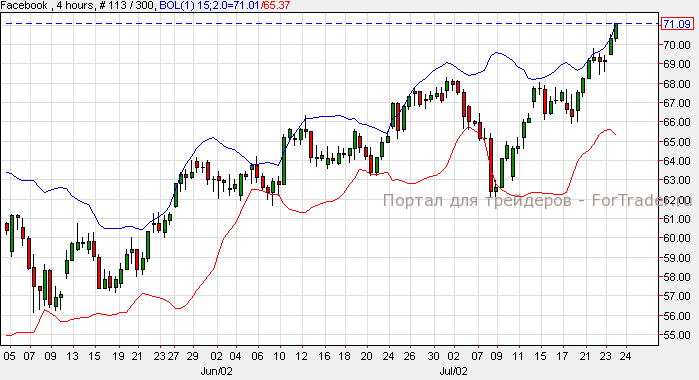
Task: Click the date label 17
Action: (x=563, y=356)
